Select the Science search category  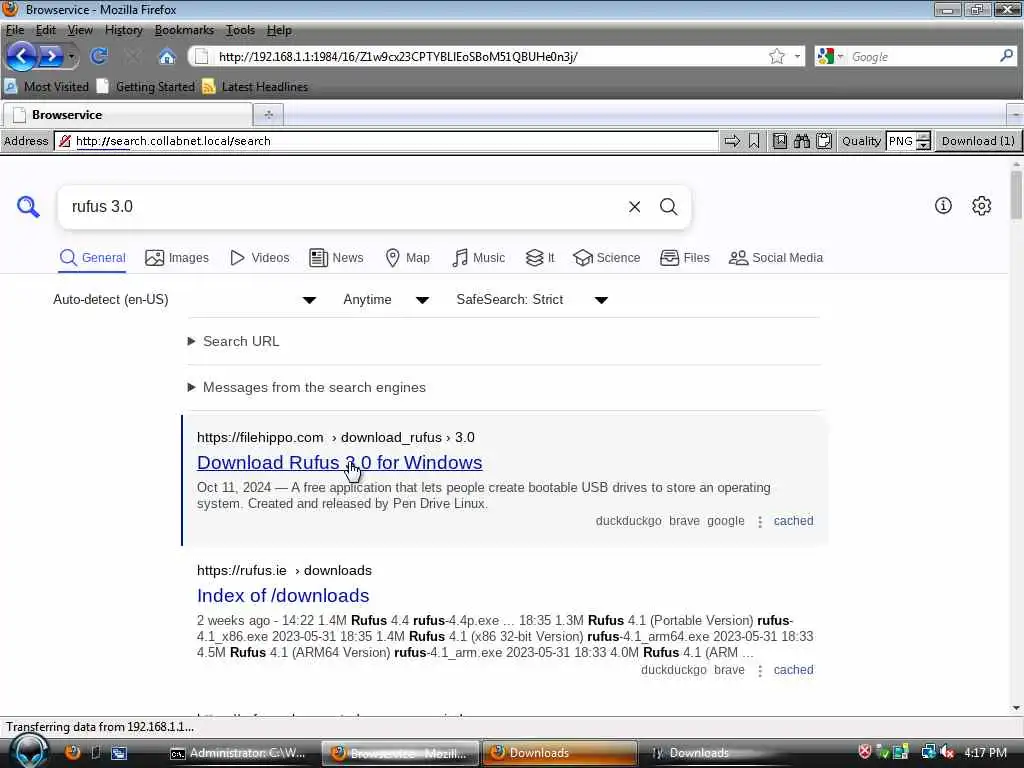[607, 258]
